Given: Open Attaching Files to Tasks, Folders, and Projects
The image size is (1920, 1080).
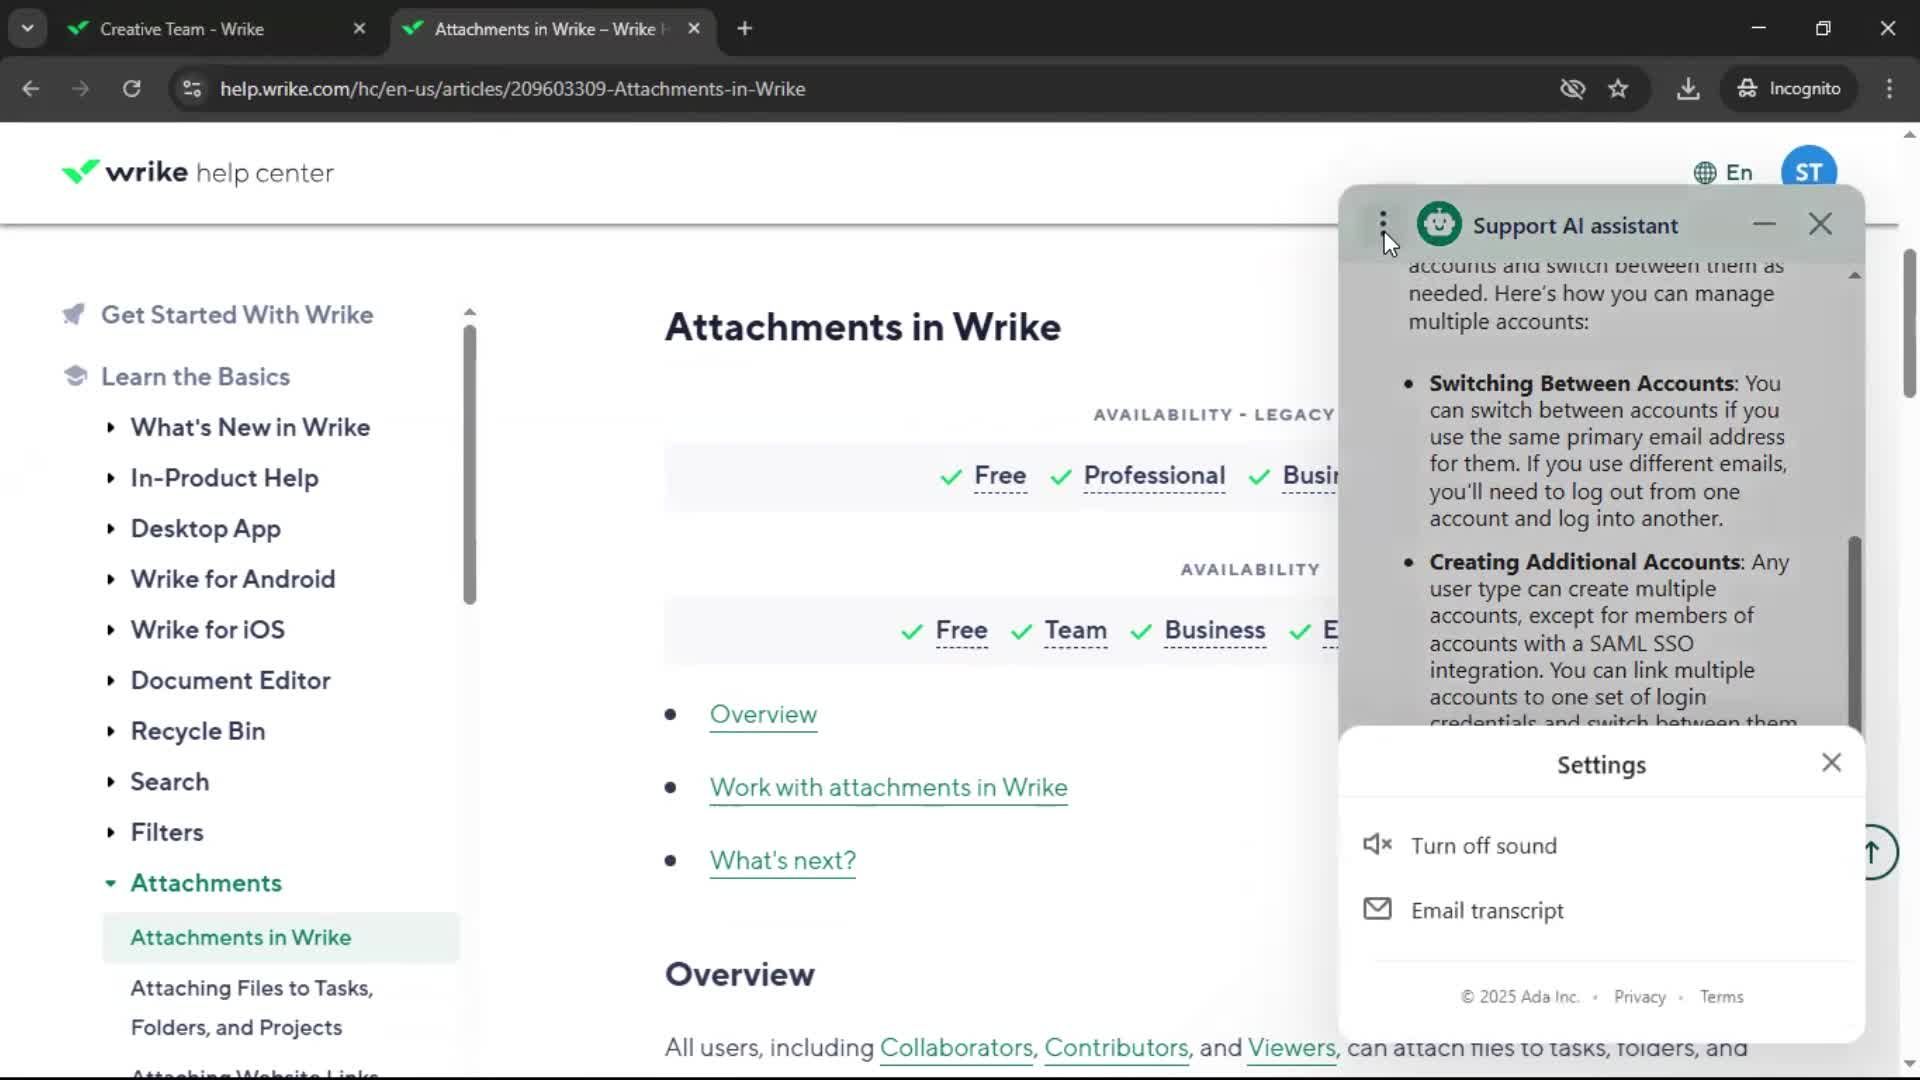Looking at the screenshot, I should click(x=252, y=1008).
